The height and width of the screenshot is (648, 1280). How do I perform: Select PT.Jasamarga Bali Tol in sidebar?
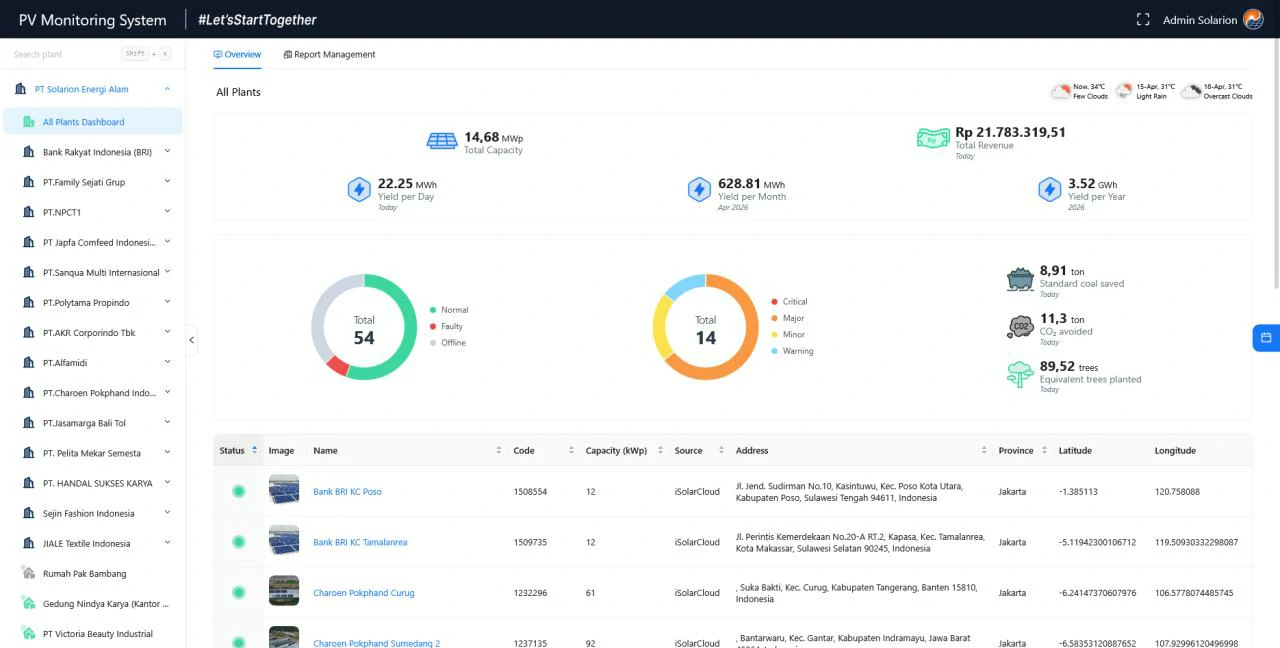(x=84, y=423)
